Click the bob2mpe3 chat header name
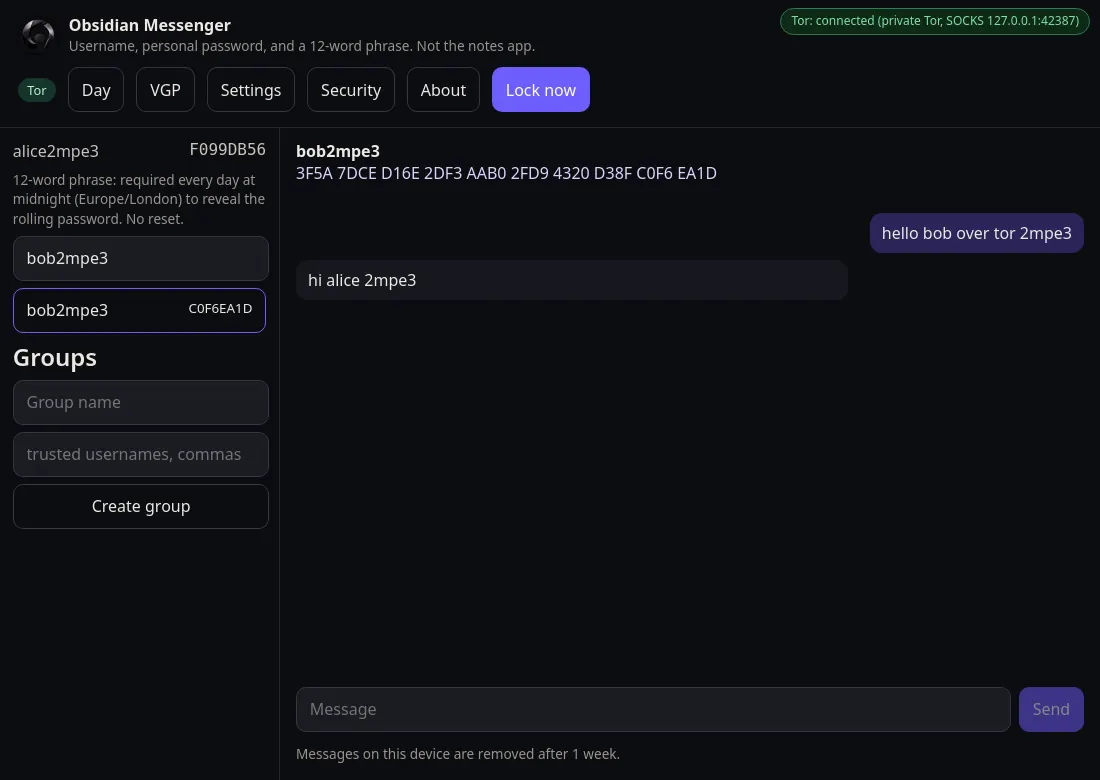This screenshot has height=780, width=1100. click(x=338, y=151)
